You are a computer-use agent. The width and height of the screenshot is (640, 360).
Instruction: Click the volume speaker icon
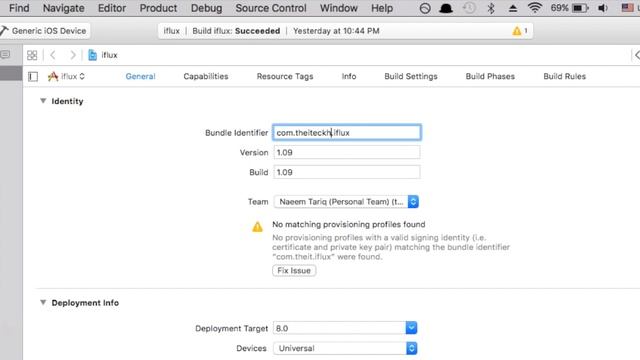[602, 8]
